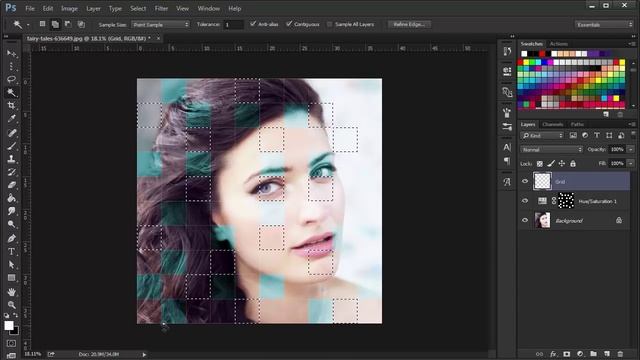
Task: Switch to the Actions tab
Action: point(559,44)
